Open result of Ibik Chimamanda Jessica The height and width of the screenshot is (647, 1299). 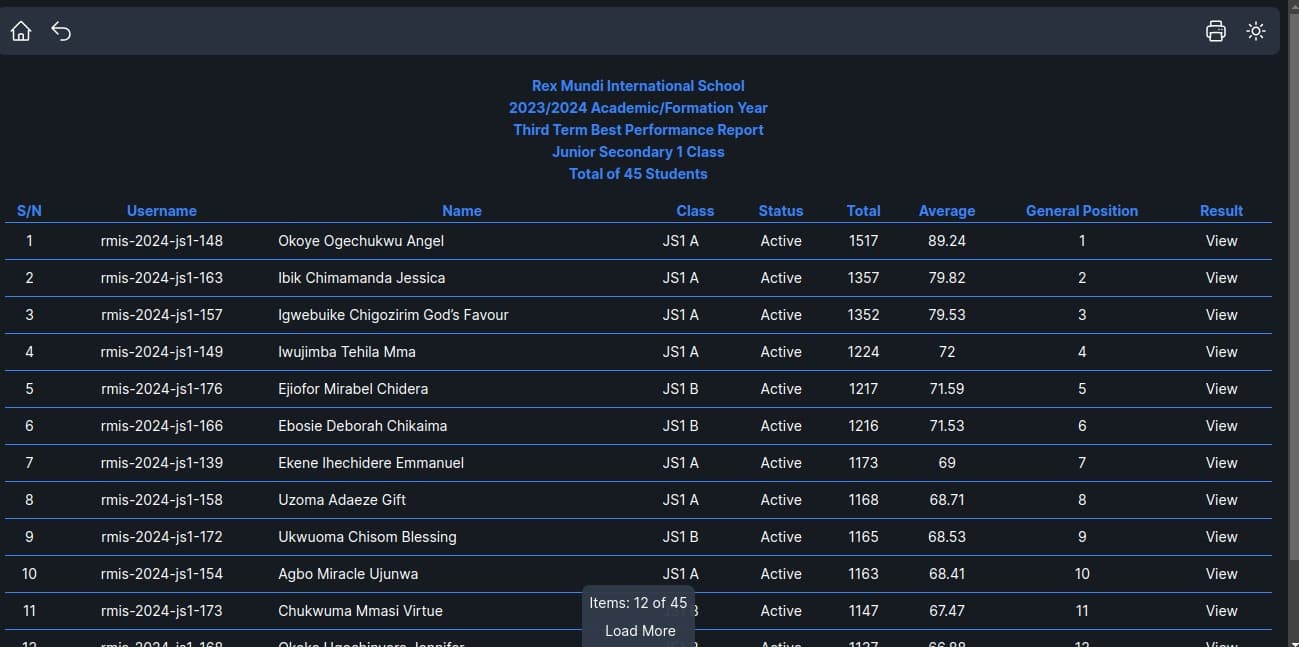pyautogui.click(x=1221, y=278)
